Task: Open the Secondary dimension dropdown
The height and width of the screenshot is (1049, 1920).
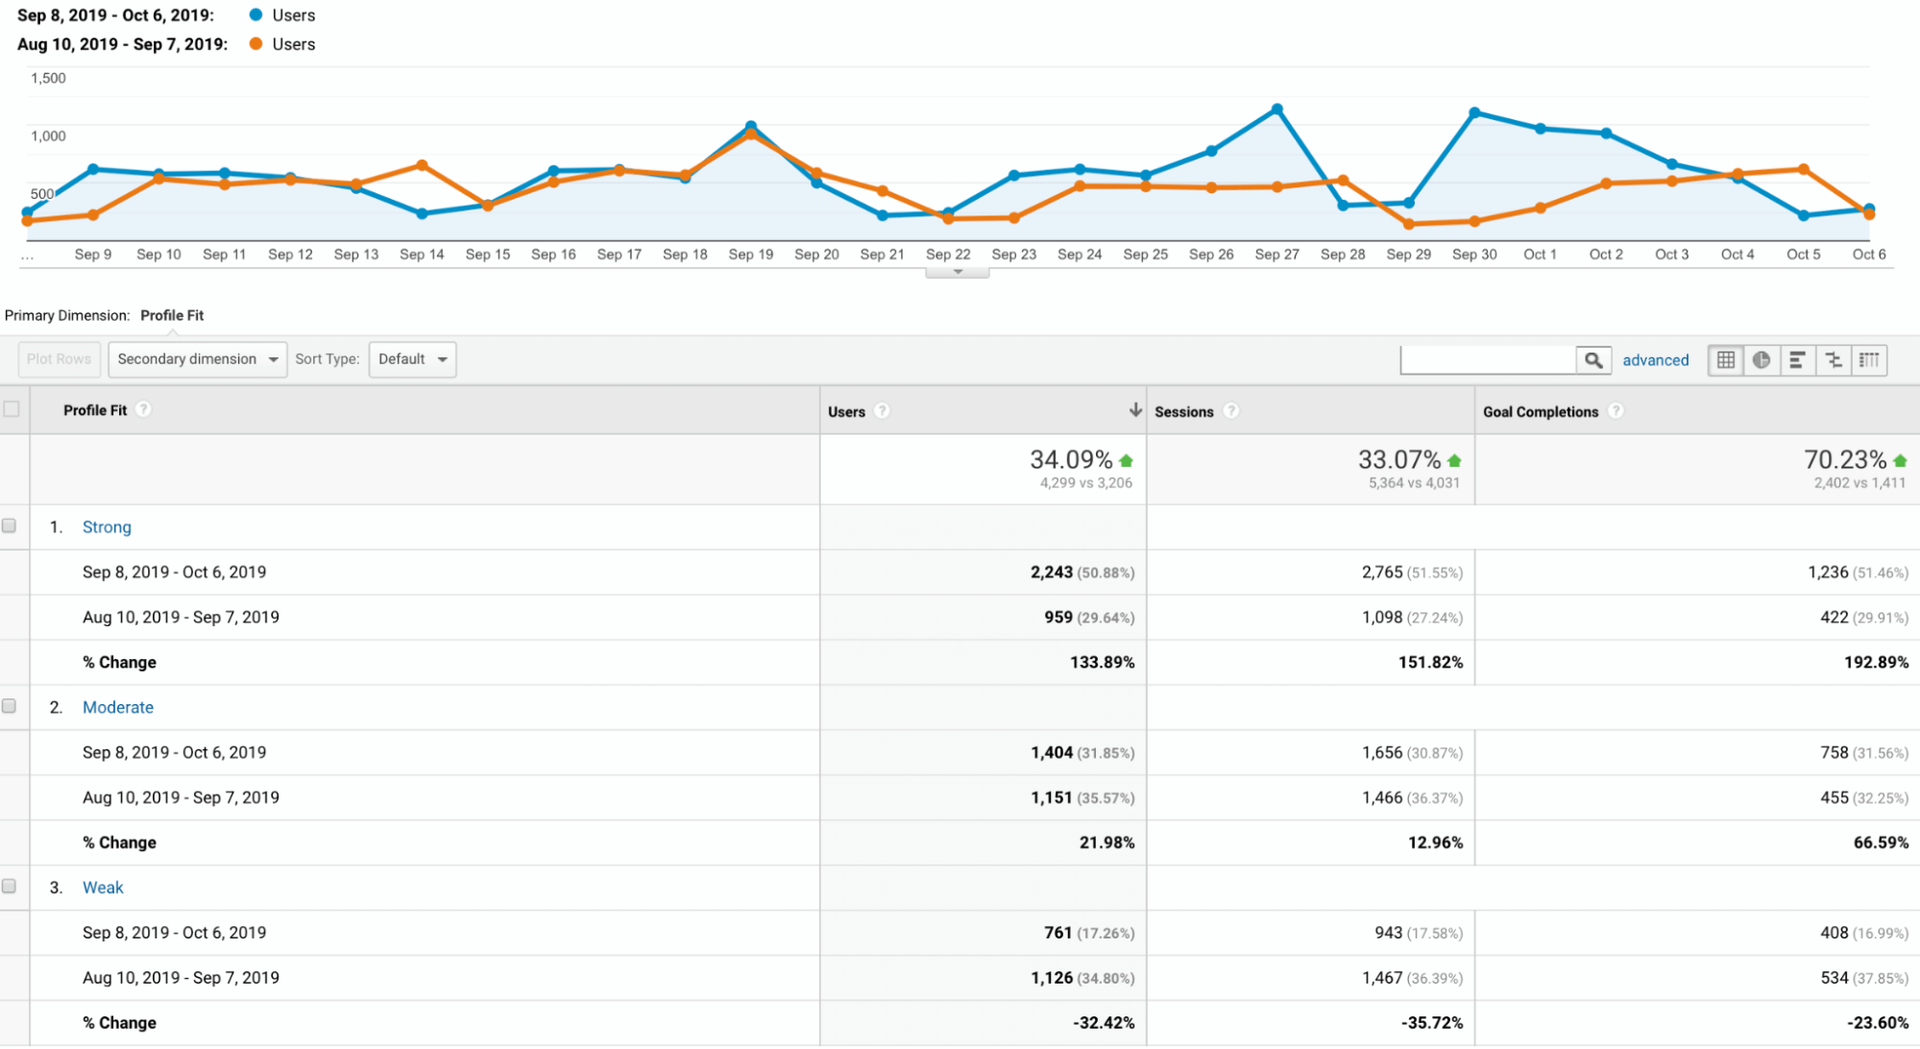Action: 197,359
